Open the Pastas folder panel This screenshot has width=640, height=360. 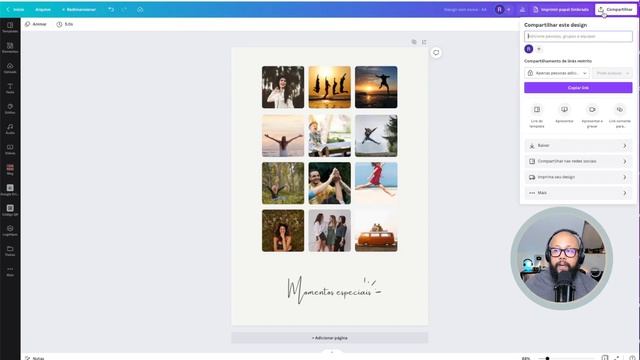[10, 251]
